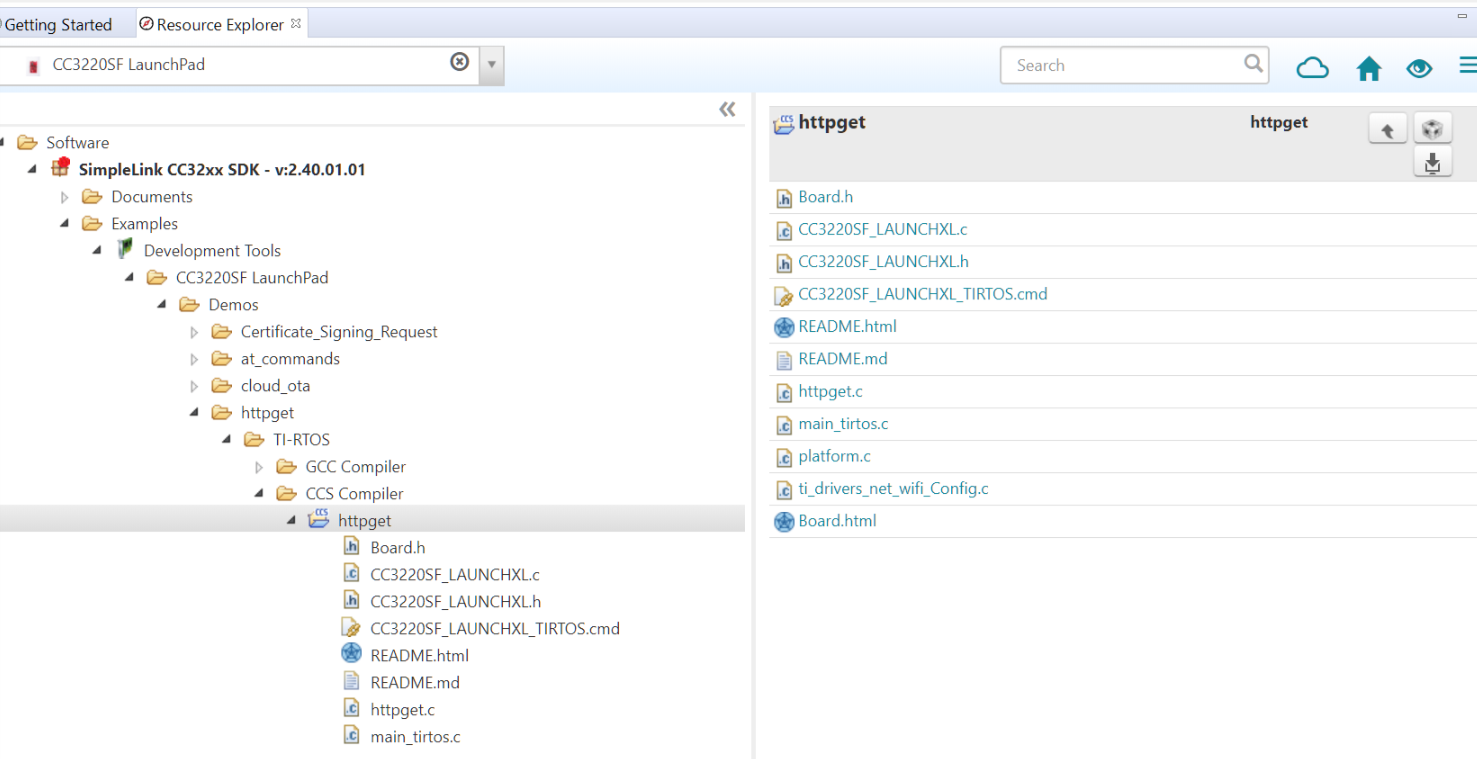The image size is (1477, 759).
Task: Expand the at_commands folder
Action: pyautogui.click(x=195, y=359)
